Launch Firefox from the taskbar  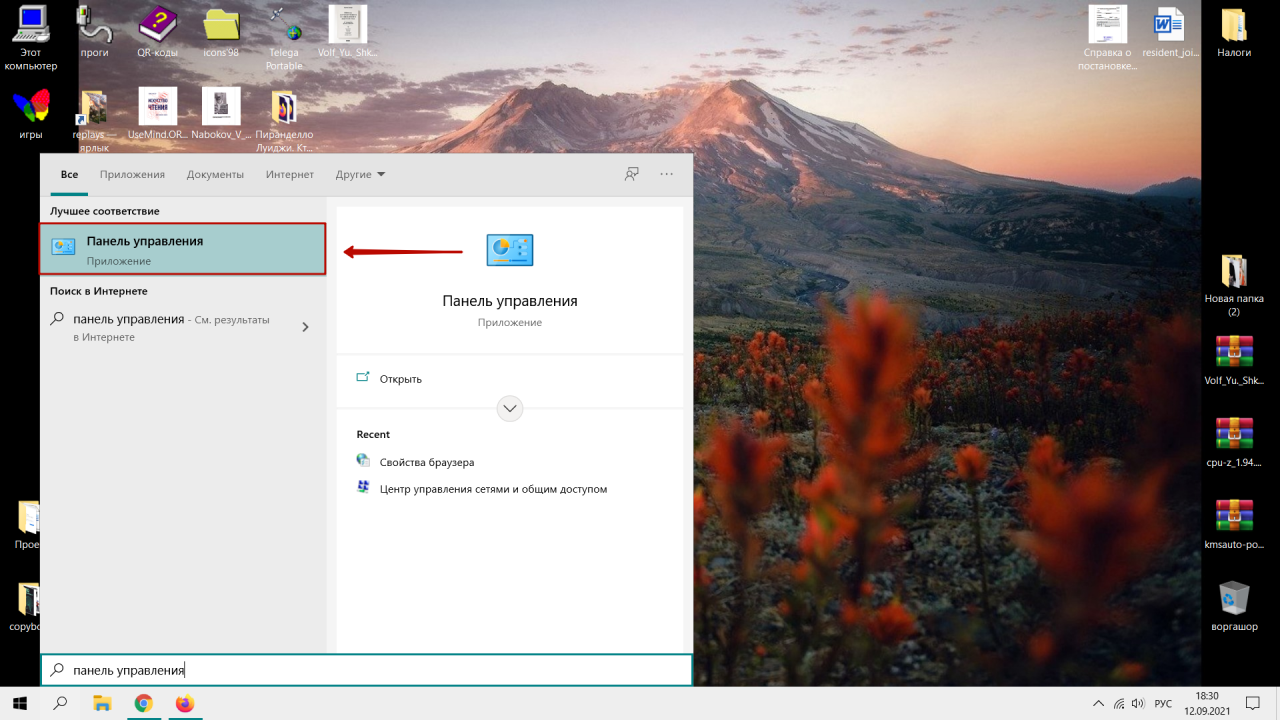click(x=184, y=703)
